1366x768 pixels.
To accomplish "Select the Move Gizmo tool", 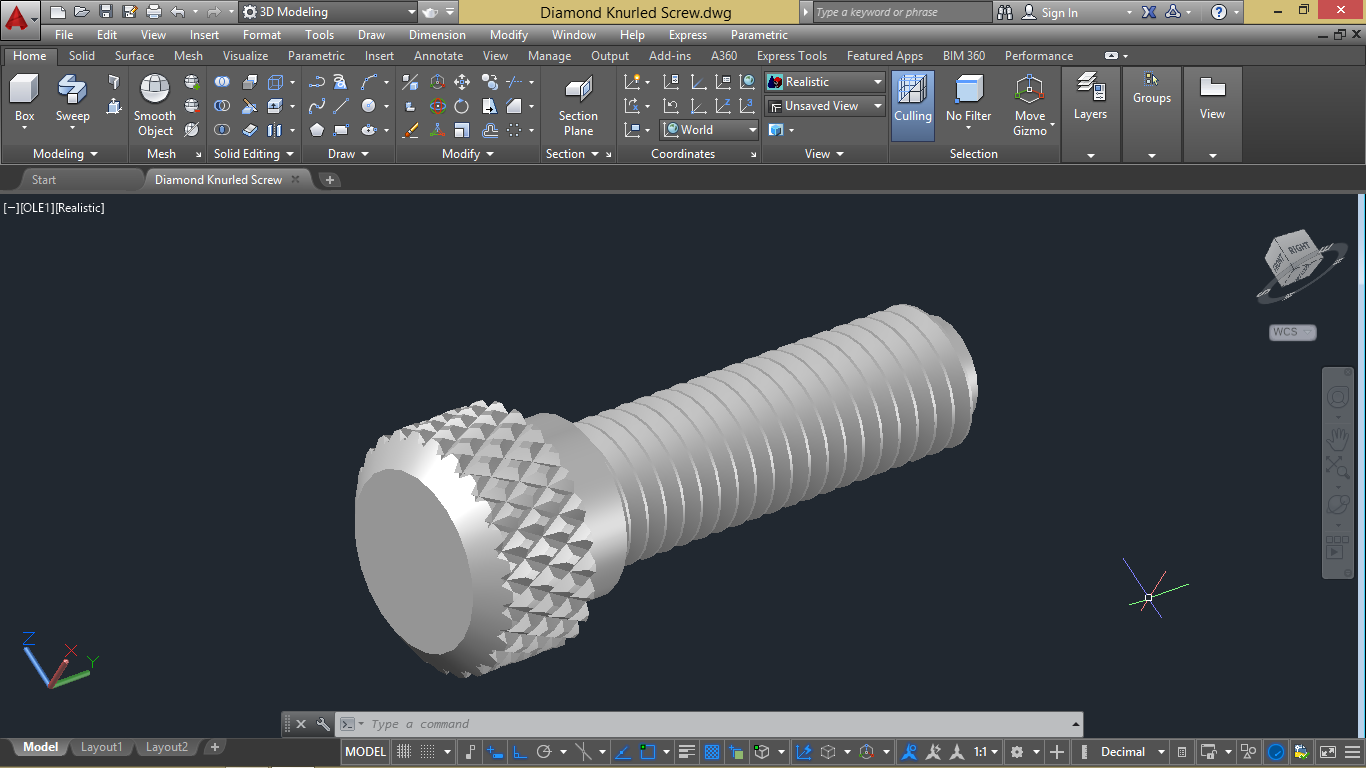I will 1029,106.
